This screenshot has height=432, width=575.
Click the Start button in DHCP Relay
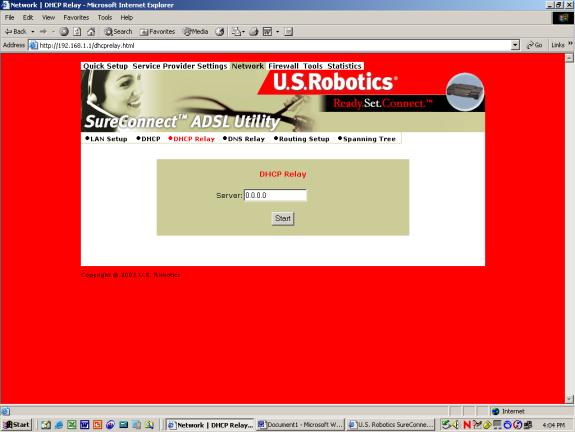[283, 219]
